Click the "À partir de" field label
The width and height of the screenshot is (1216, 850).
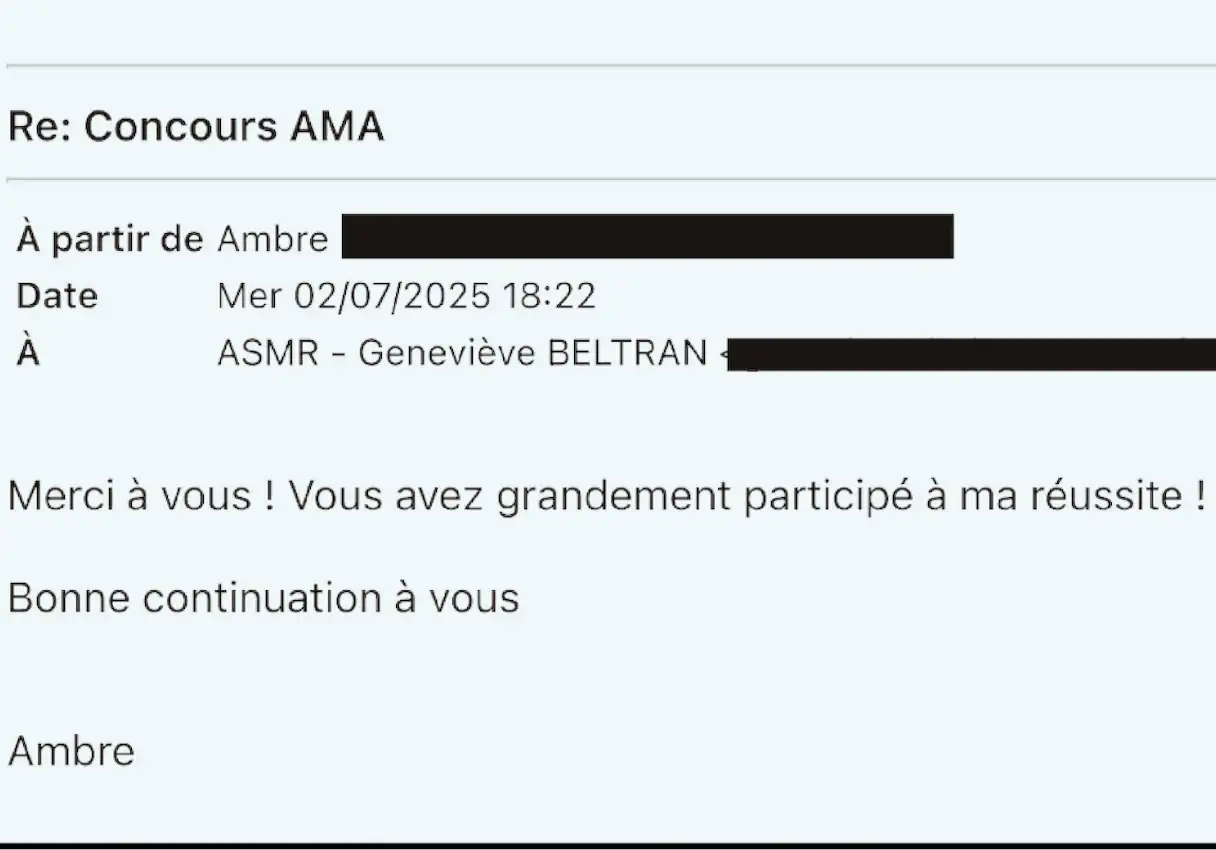click(110, 239)
